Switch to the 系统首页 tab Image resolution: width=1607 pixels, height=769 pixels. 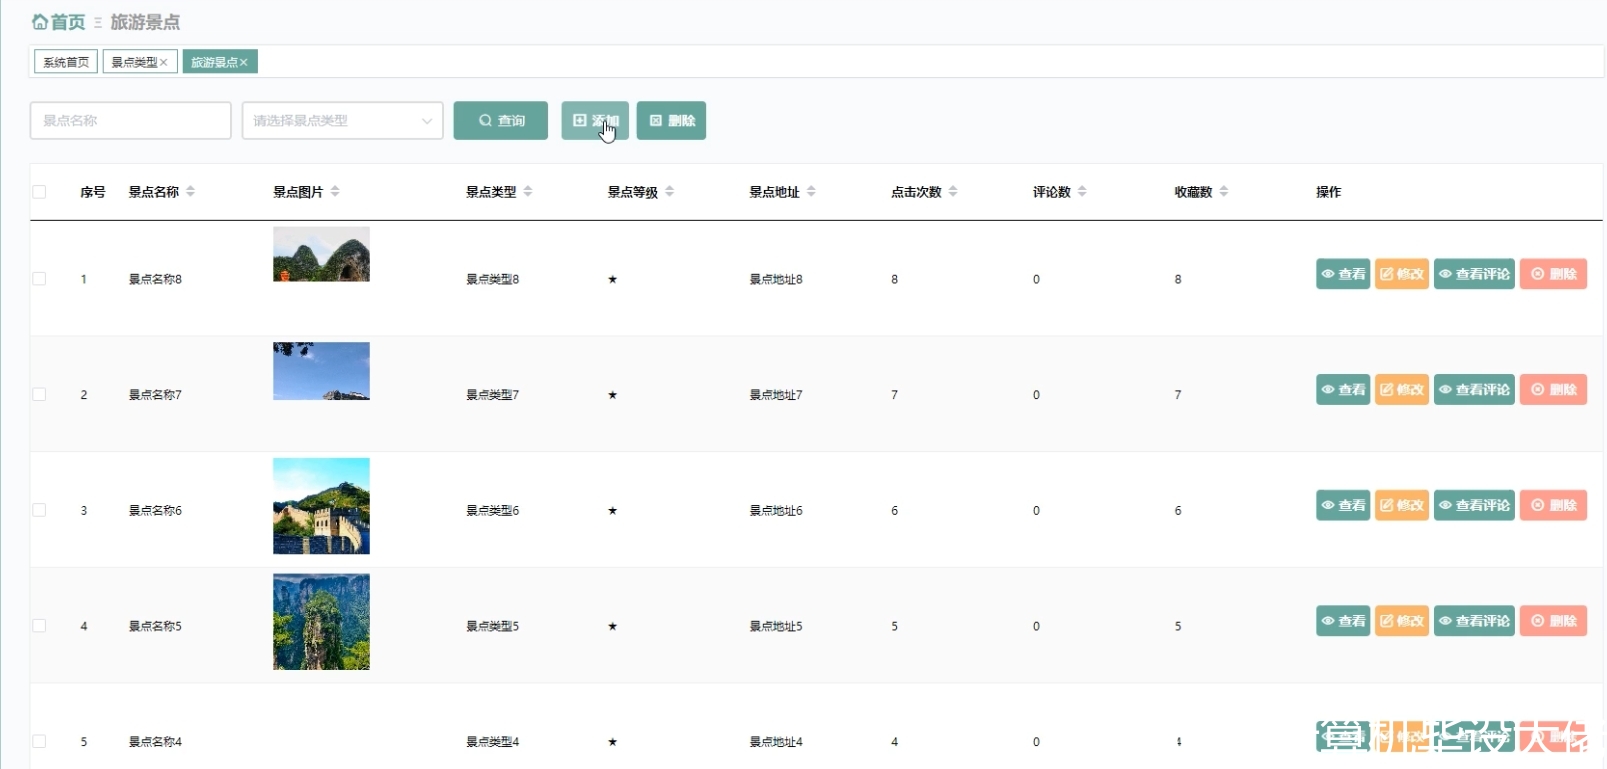click(x=66, y=62)
